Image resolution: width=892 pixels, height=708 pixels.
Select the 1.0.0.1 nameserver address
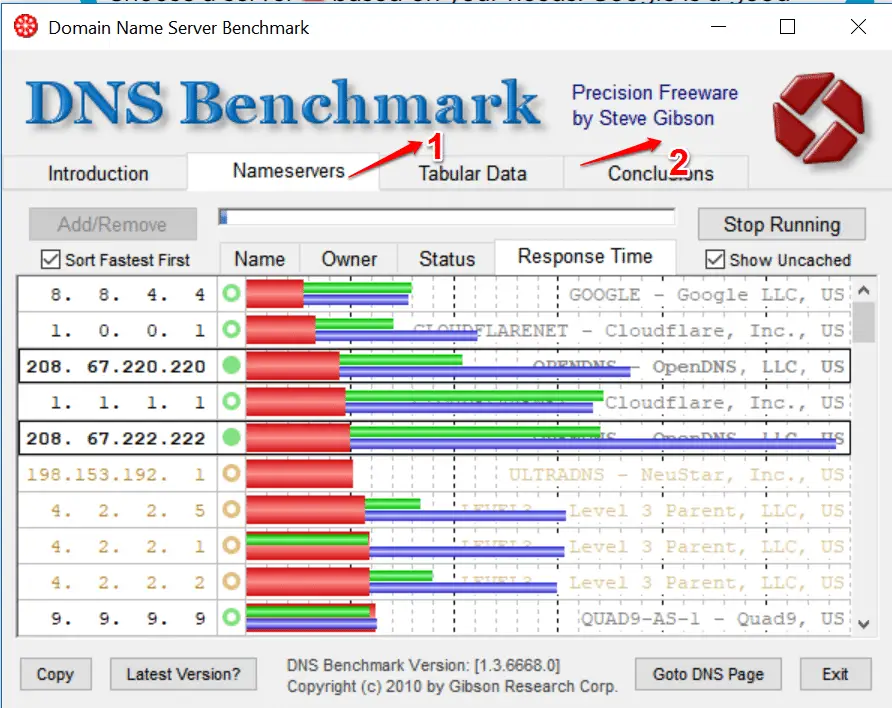pos(127,330)
